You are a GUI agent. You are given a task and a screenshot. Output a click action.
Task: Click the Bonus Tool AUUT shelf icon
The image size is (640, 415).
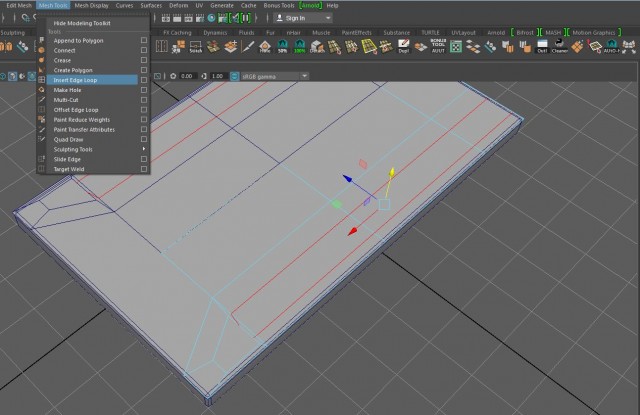coord(438,47)
